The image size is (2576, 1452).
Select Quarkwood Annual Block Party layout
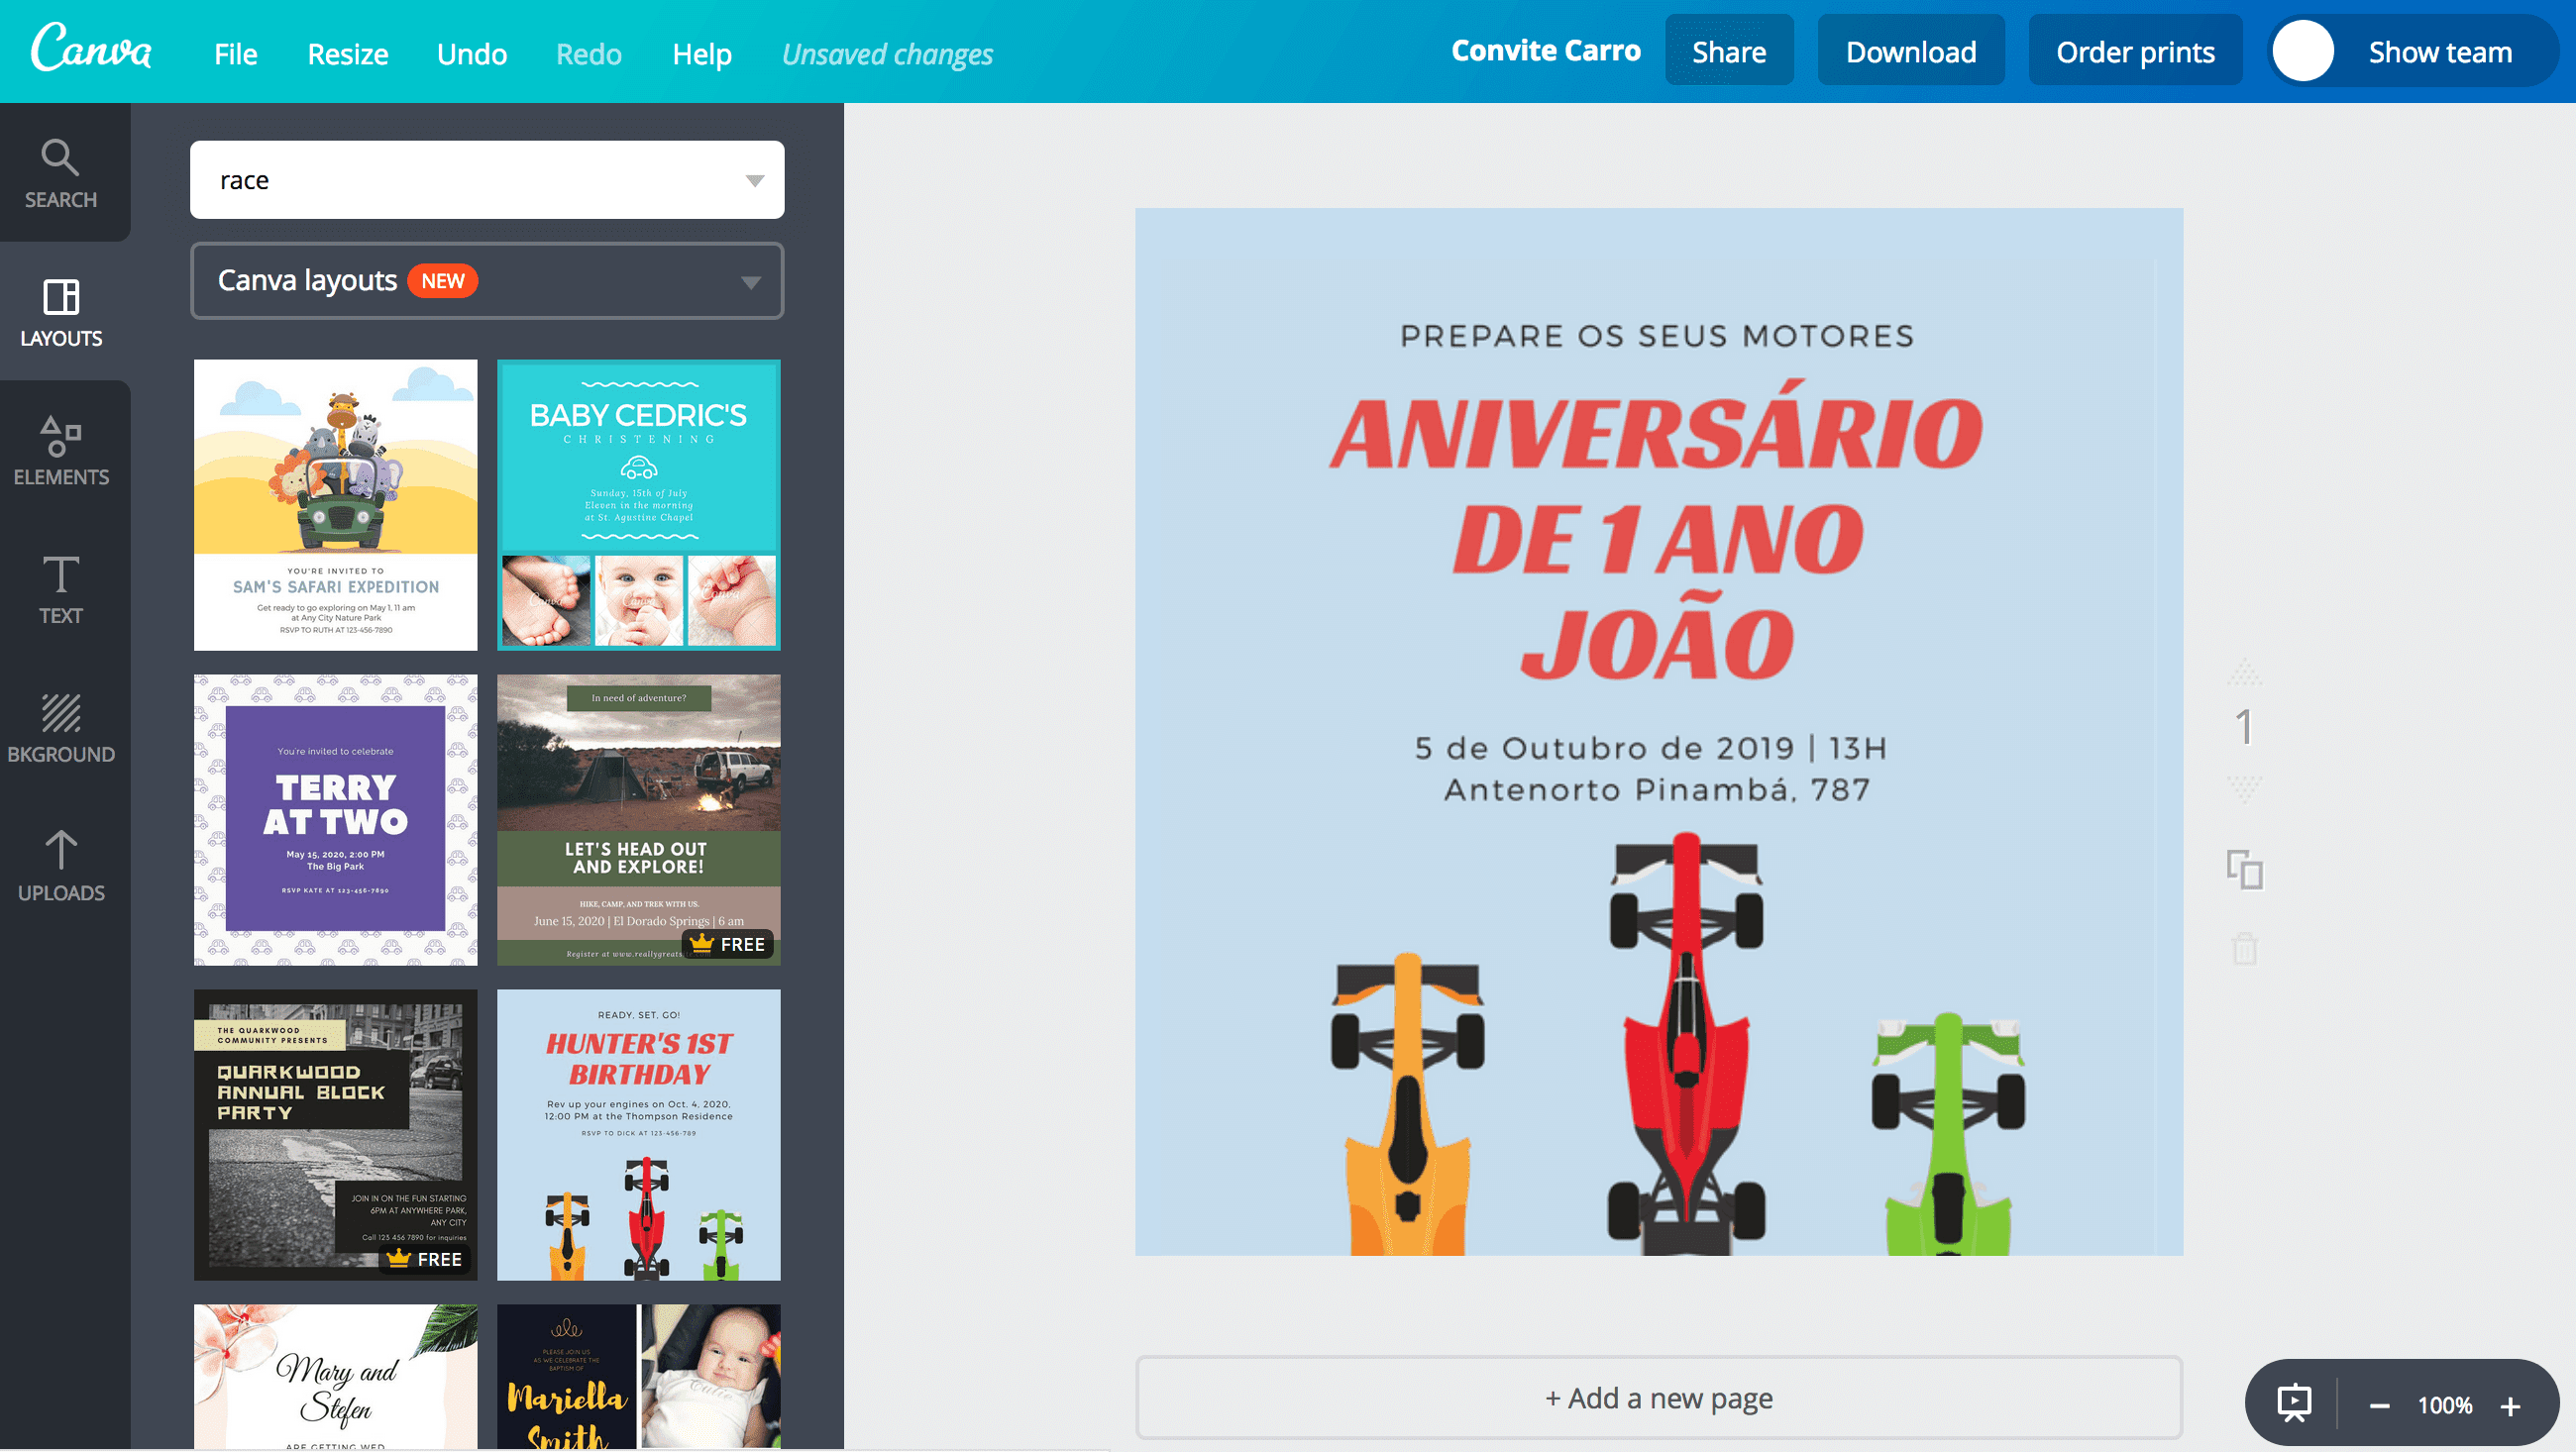coord(335,1134)
